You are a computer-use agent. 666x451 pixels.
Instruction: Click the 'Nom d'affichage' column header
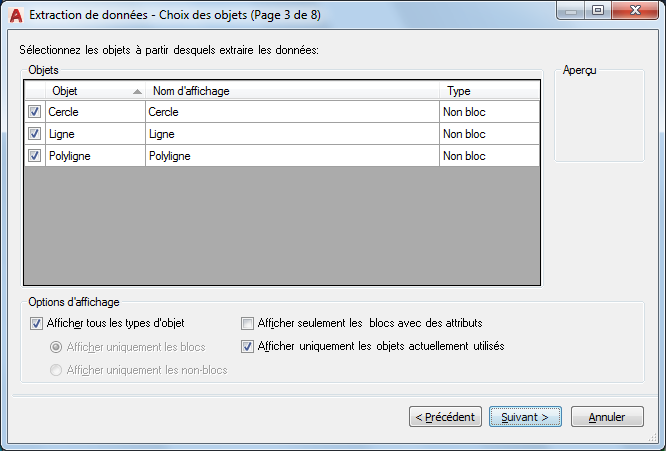(x=292, y=91)
